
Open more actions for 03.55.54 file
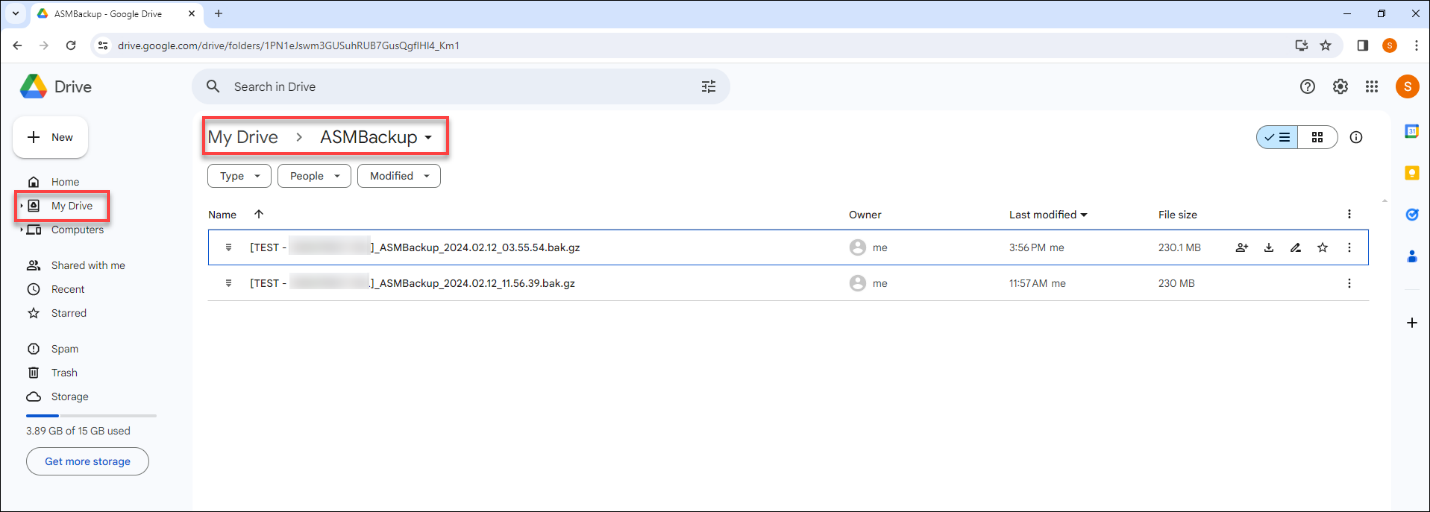[x=1349, y=248]
